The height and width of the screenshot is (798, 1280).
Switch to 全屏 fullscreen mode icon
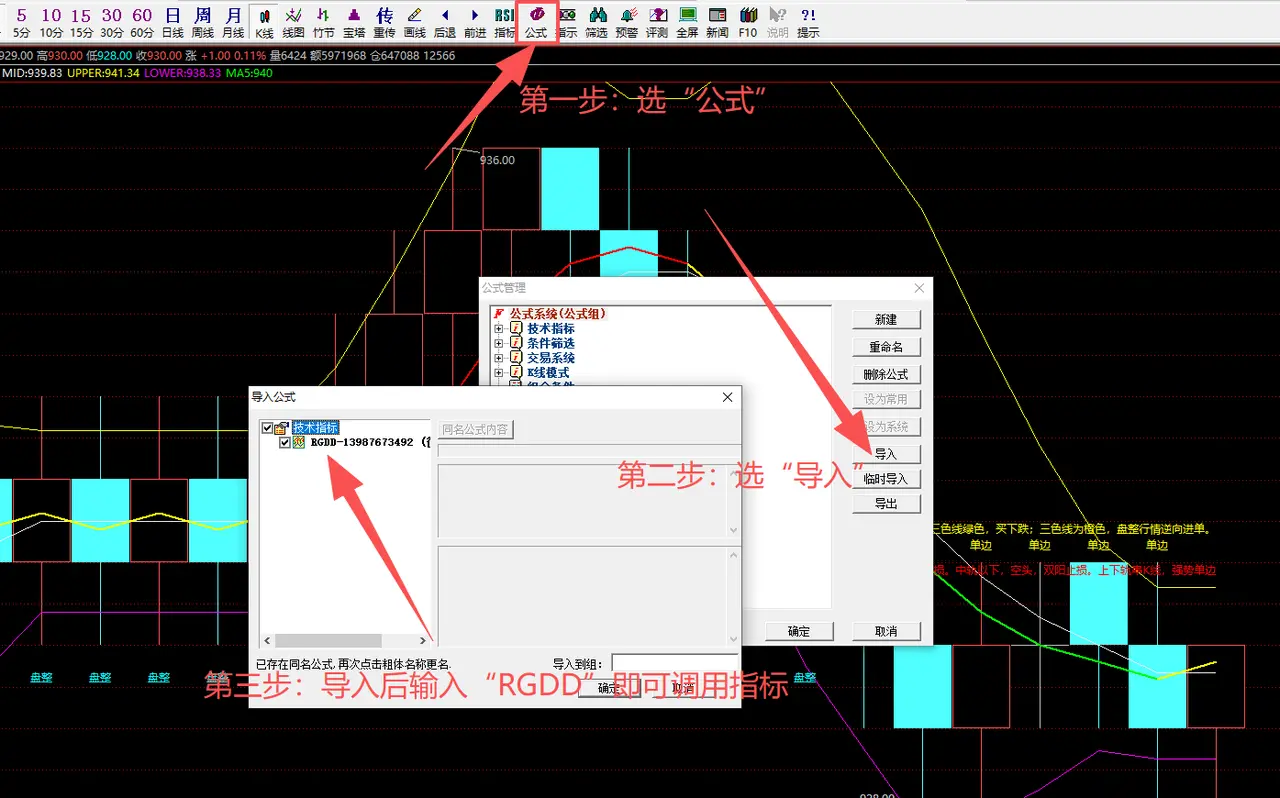click(687, 21)
